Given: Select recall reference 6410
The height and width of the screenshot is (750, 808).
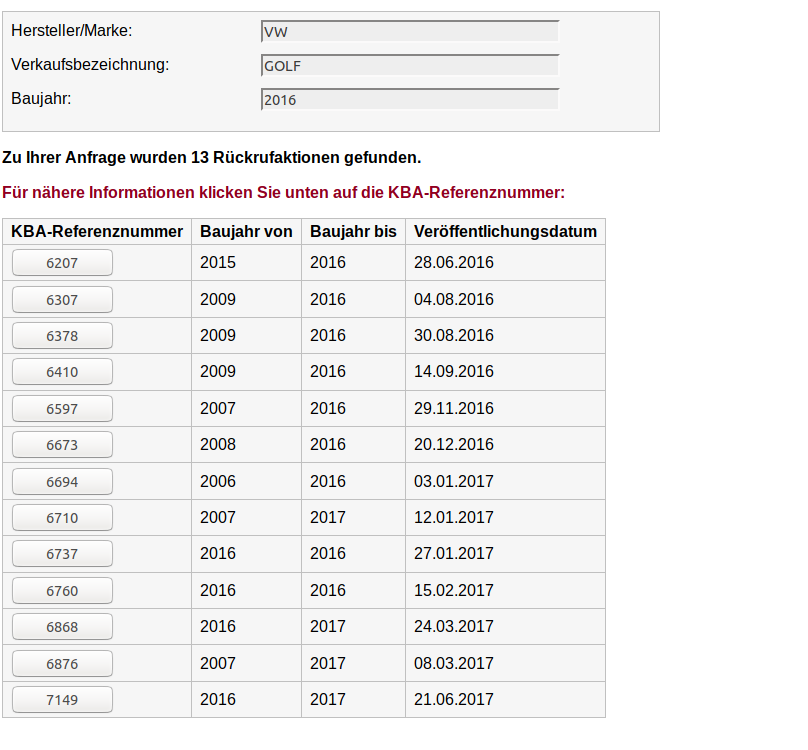Looking at the screenshot, I should point(62,372).
